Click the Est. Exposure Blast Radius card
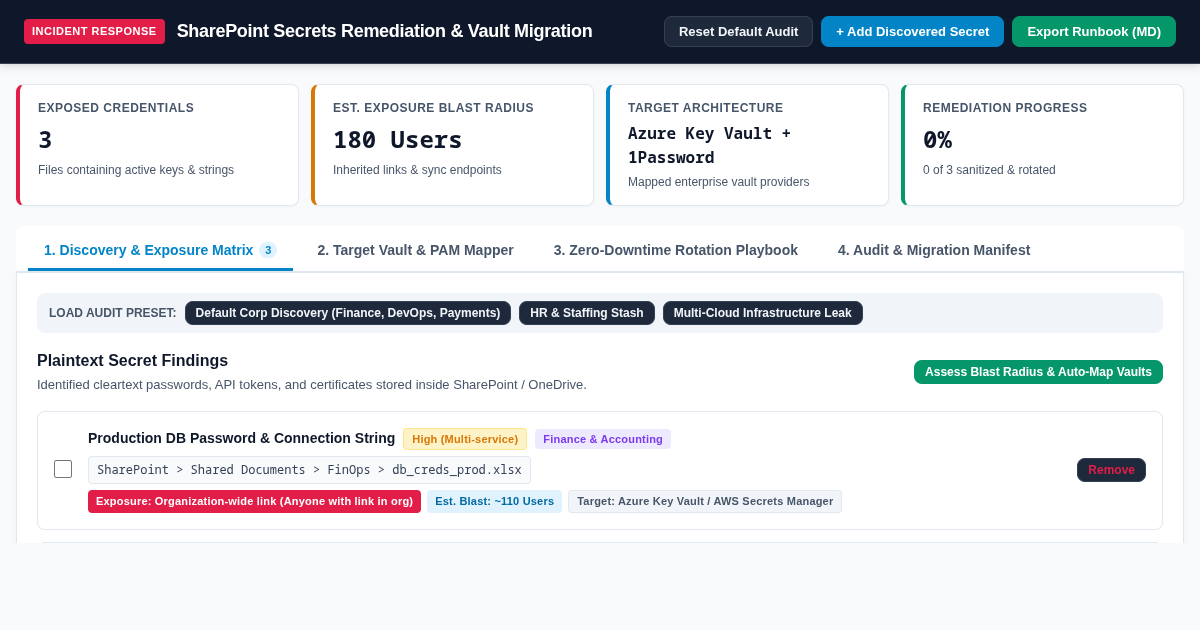Viewport: 1200px width, 630px height. tap(452, 145)
